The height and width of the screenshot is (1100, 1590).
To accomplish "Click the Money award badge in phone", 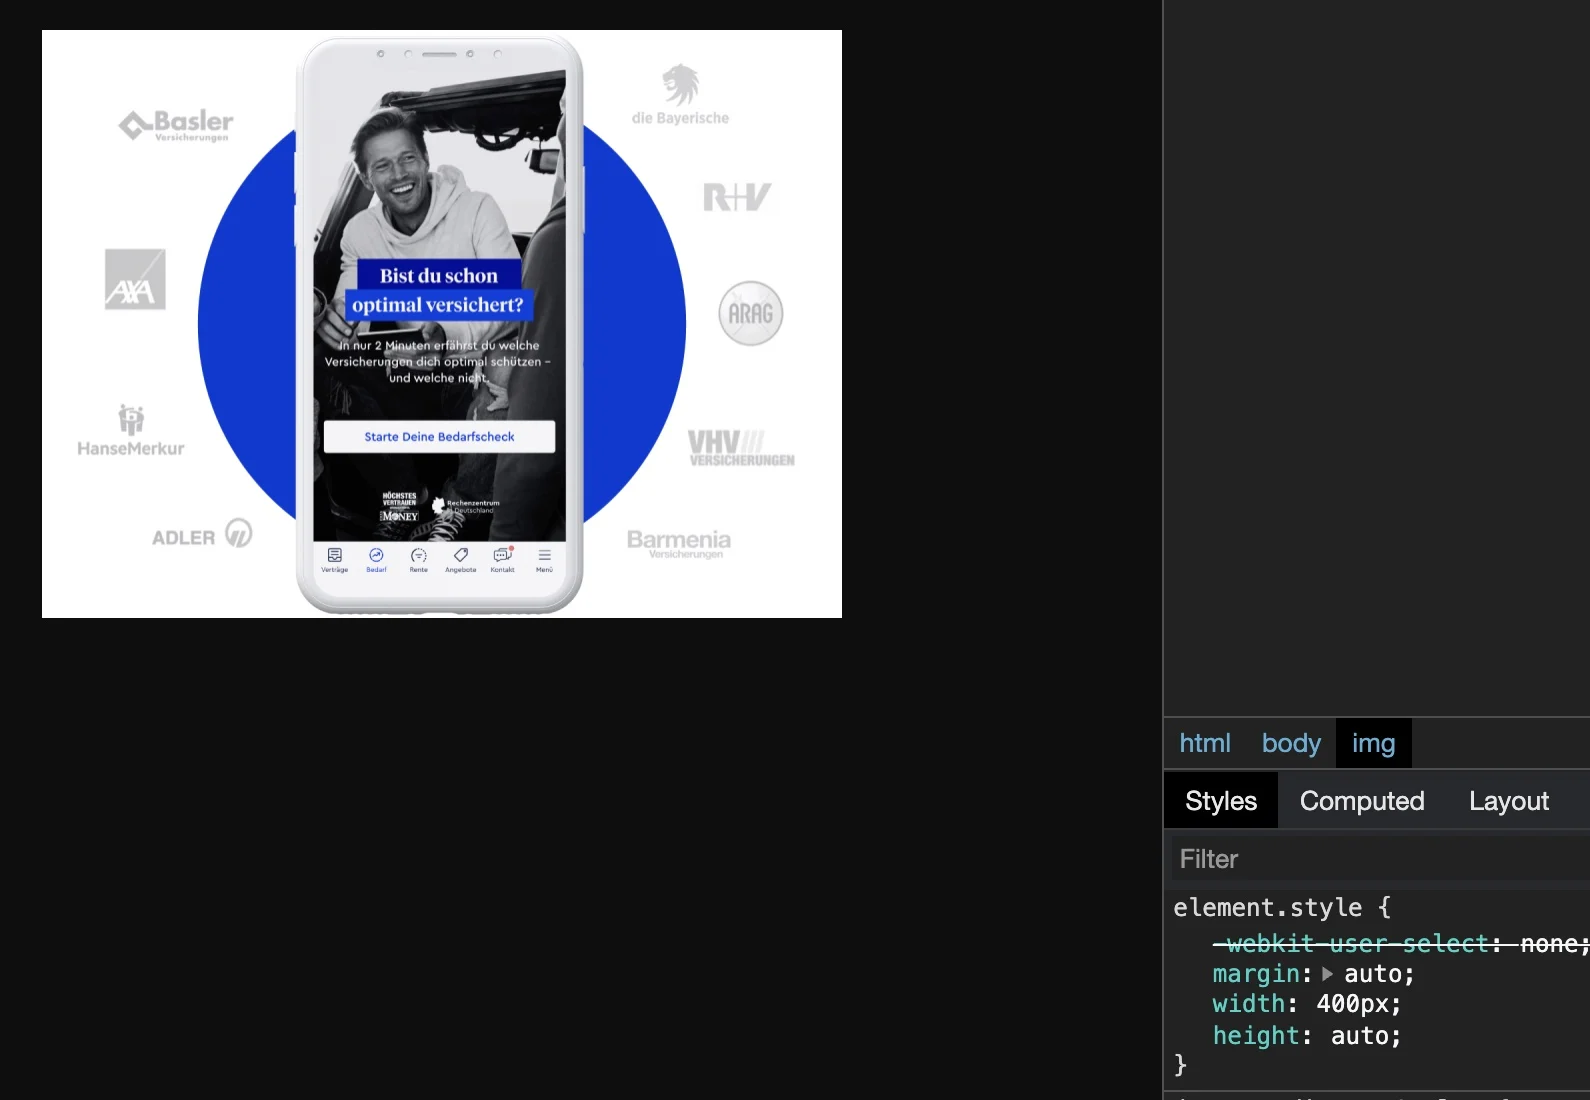I will [399, 507].
